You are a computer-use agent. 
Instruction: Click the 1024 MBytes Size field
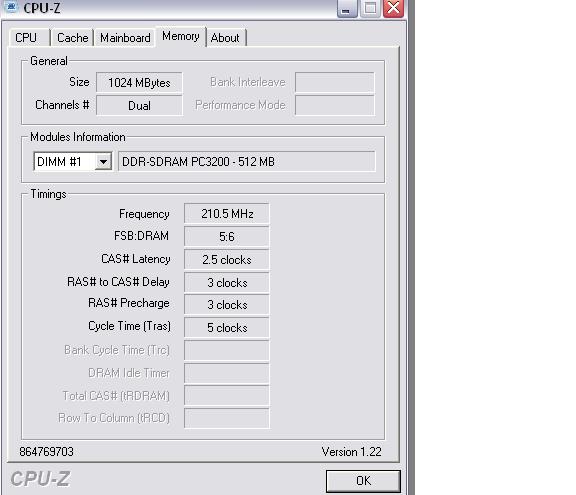(139, 83)
